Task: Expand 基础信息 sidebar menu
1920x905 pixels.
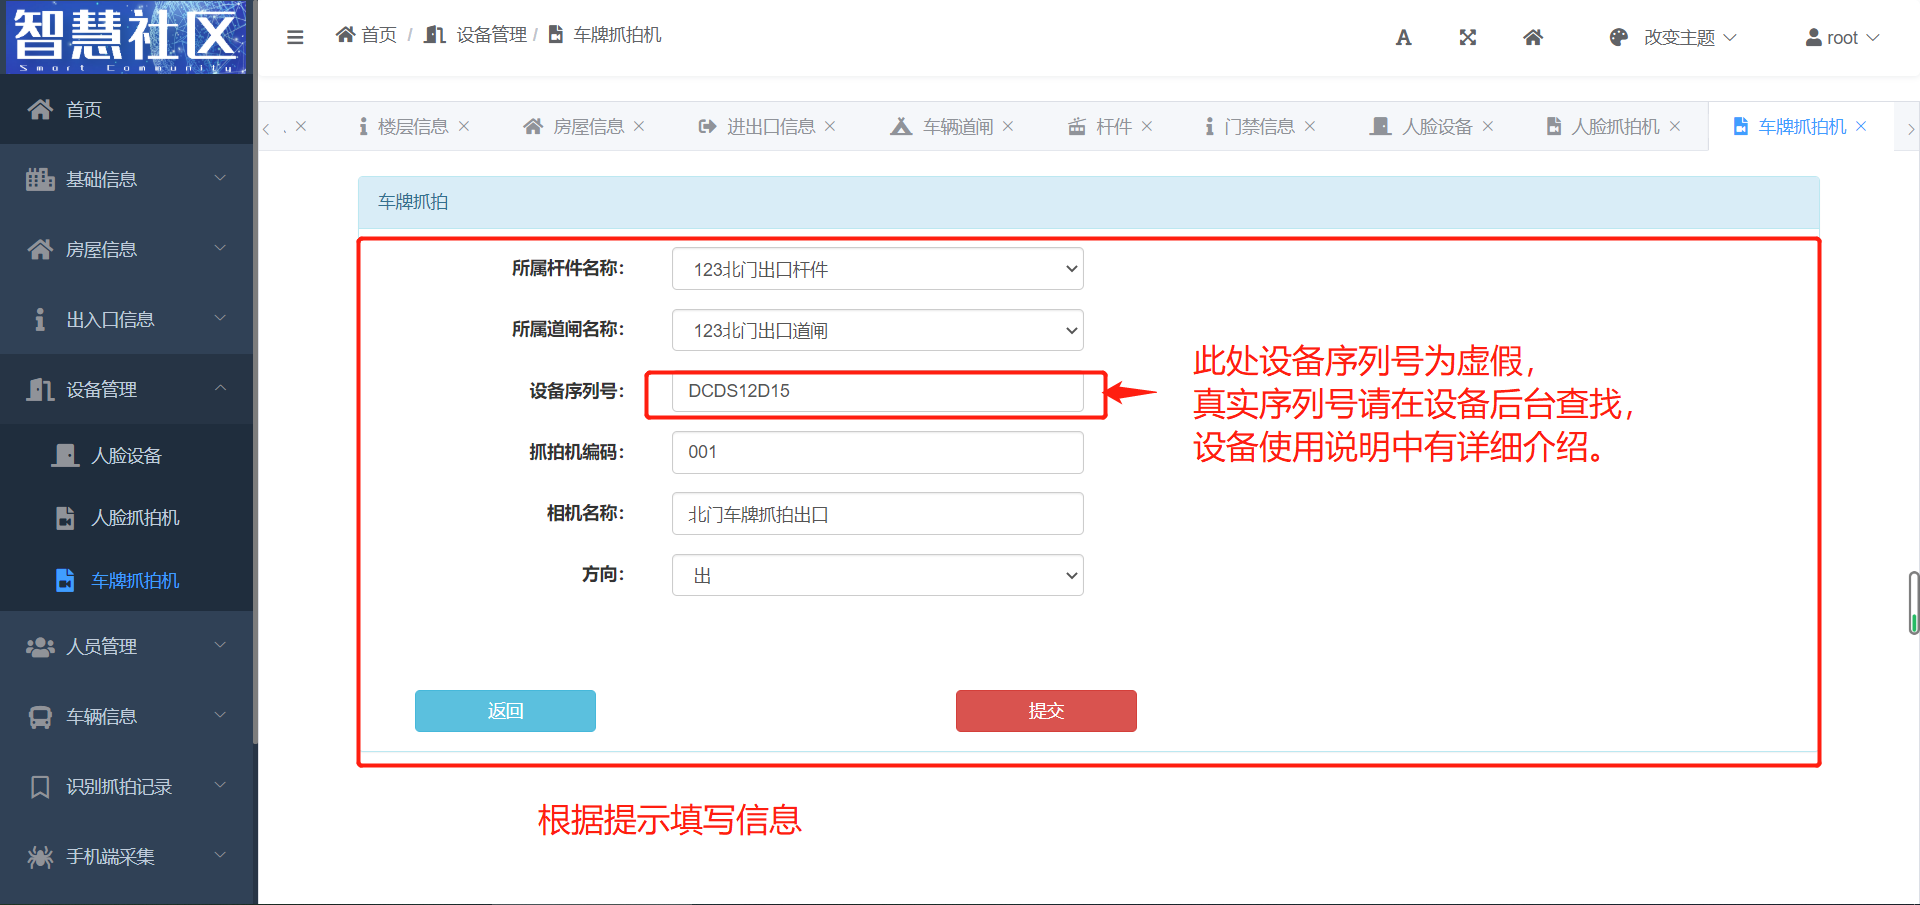Action: point(126,179)
